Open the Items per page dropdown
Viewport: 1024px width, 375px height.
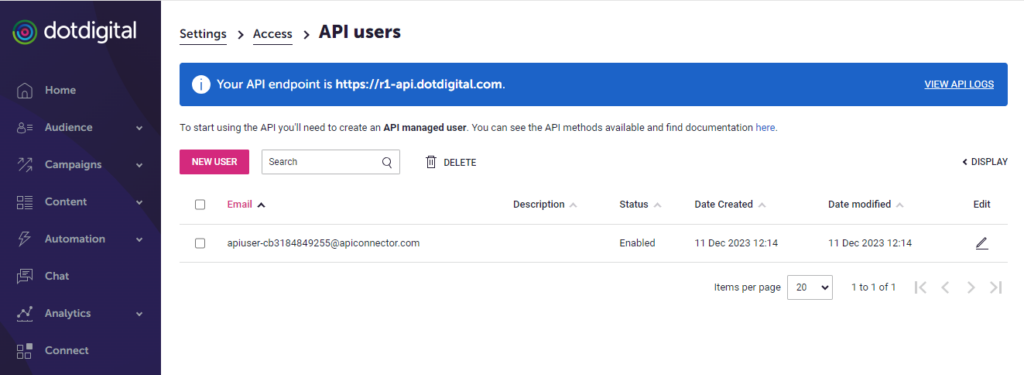point(810,287)
